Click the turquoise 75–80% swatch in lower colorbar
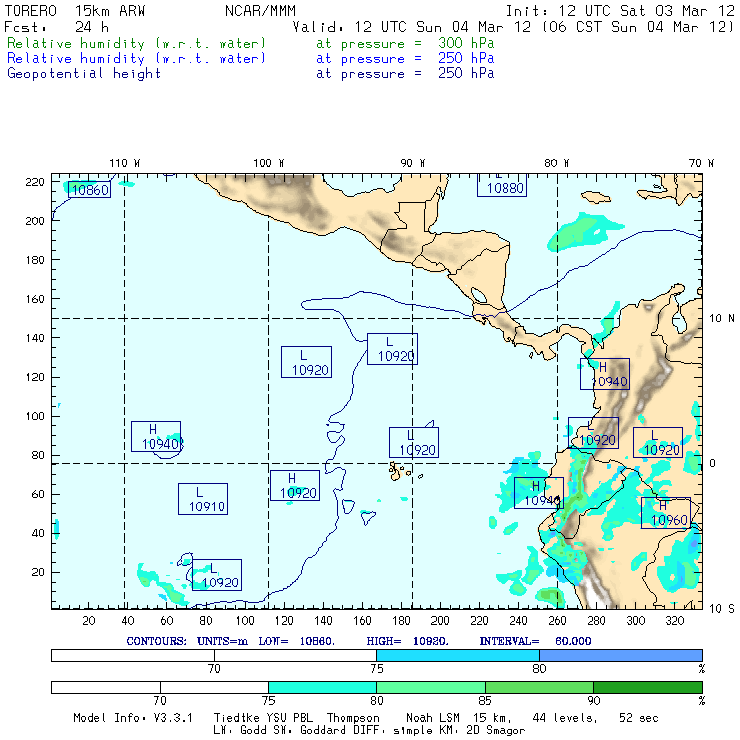The image size is (740, 740). click(x=322, y=687)
